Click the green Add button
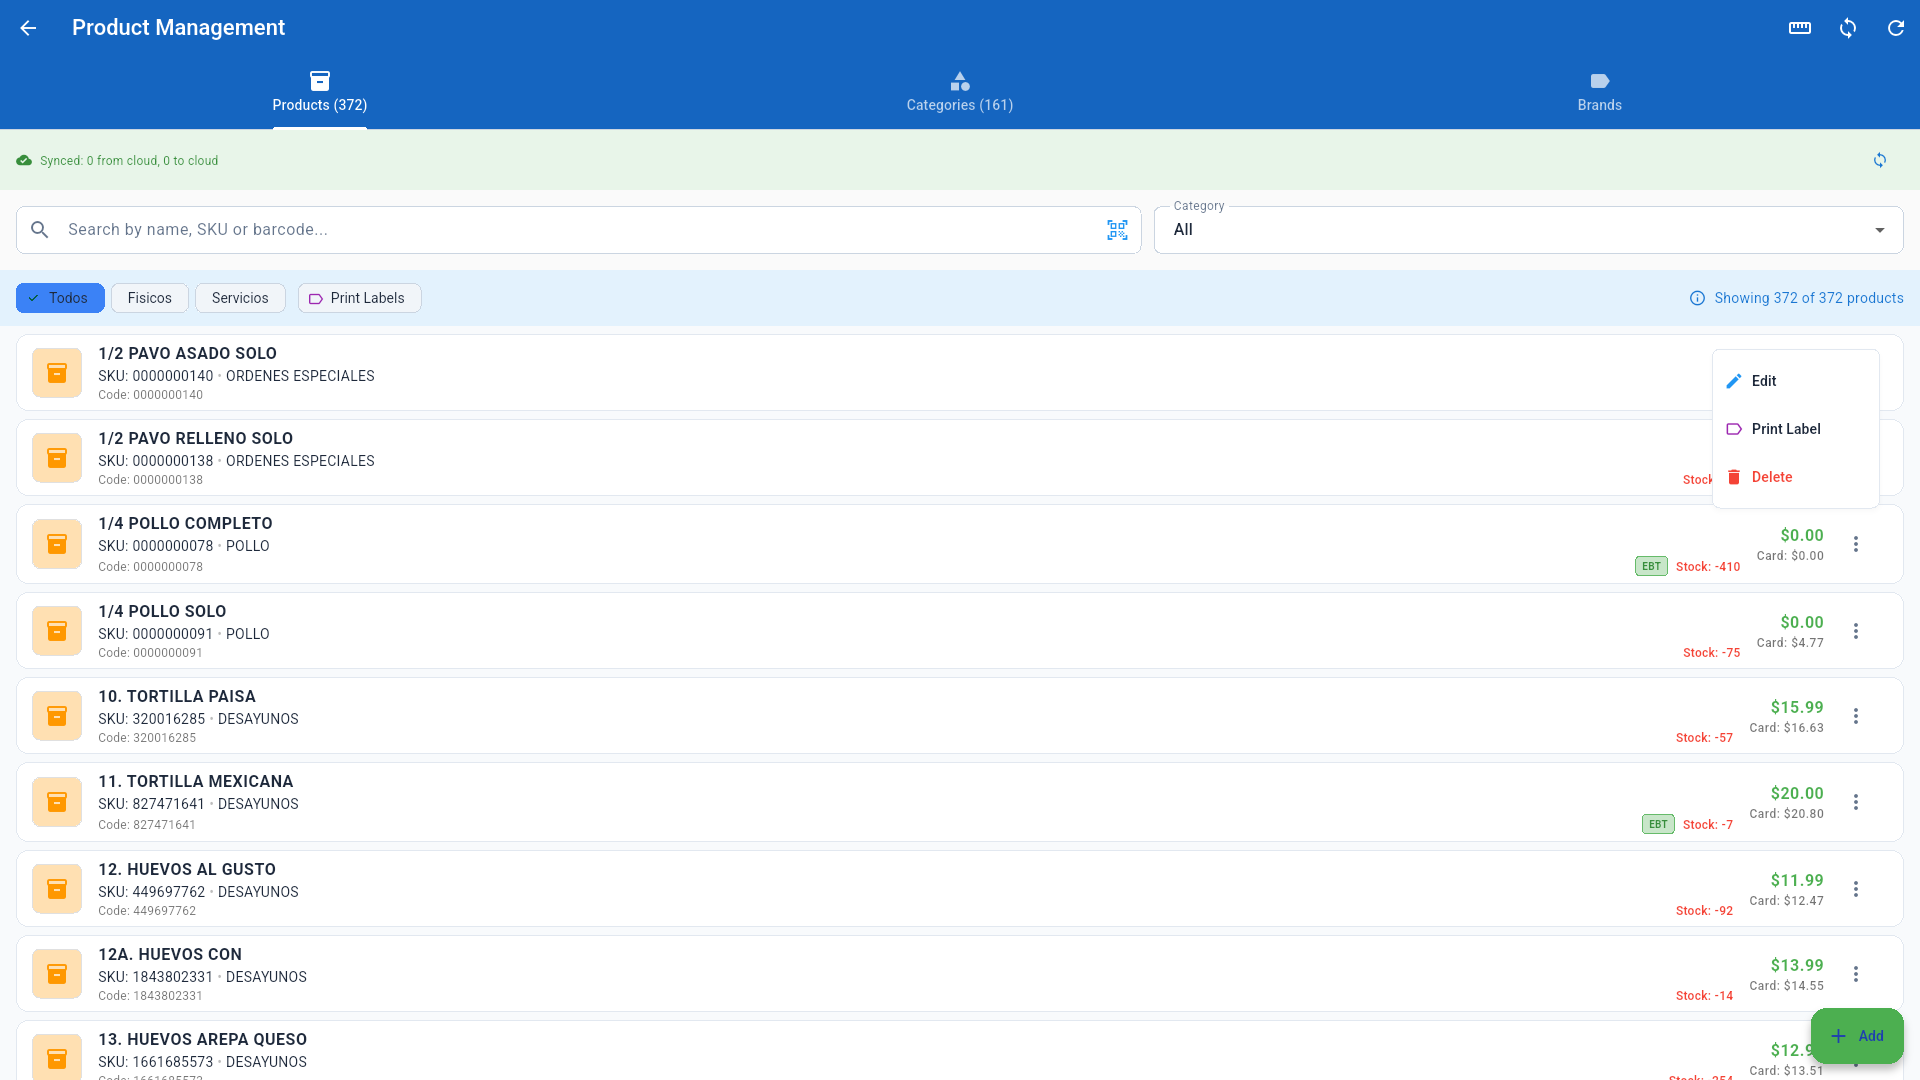Image resolution: width=1920 pixels, height=1080 pixels. pyautogui.click(x=1857, y=1036)
